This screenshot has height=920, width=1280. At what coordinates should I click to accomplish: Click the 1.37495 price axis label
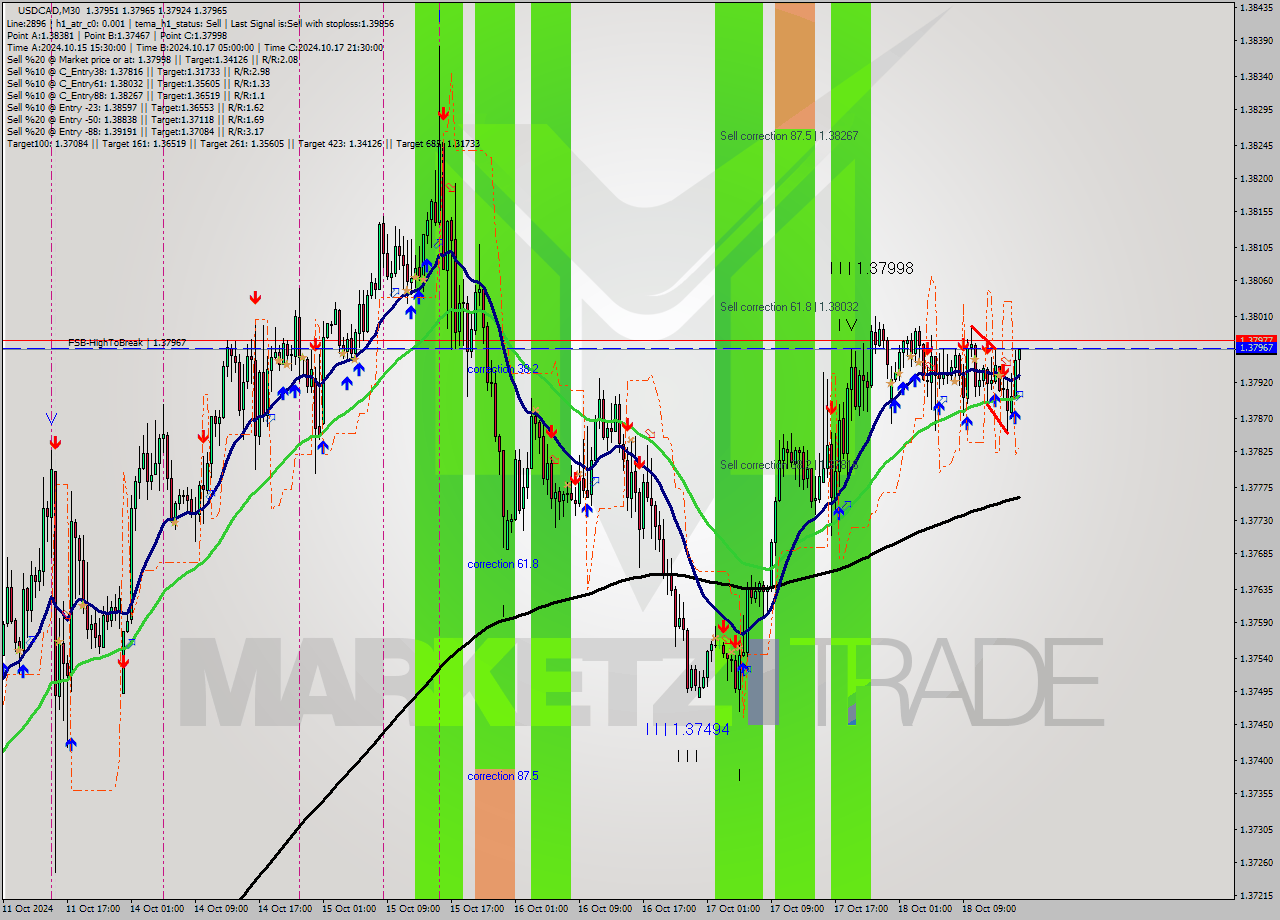(1255, 691)
